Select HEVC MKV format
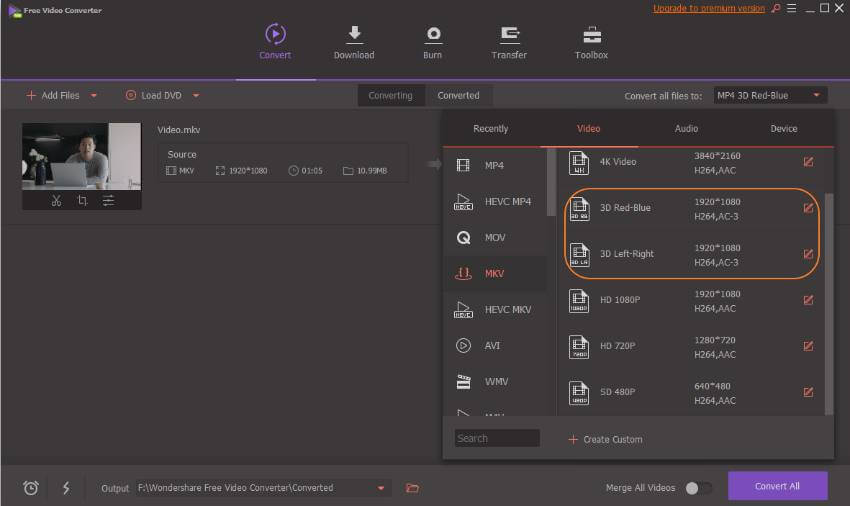 coord(495,310)
